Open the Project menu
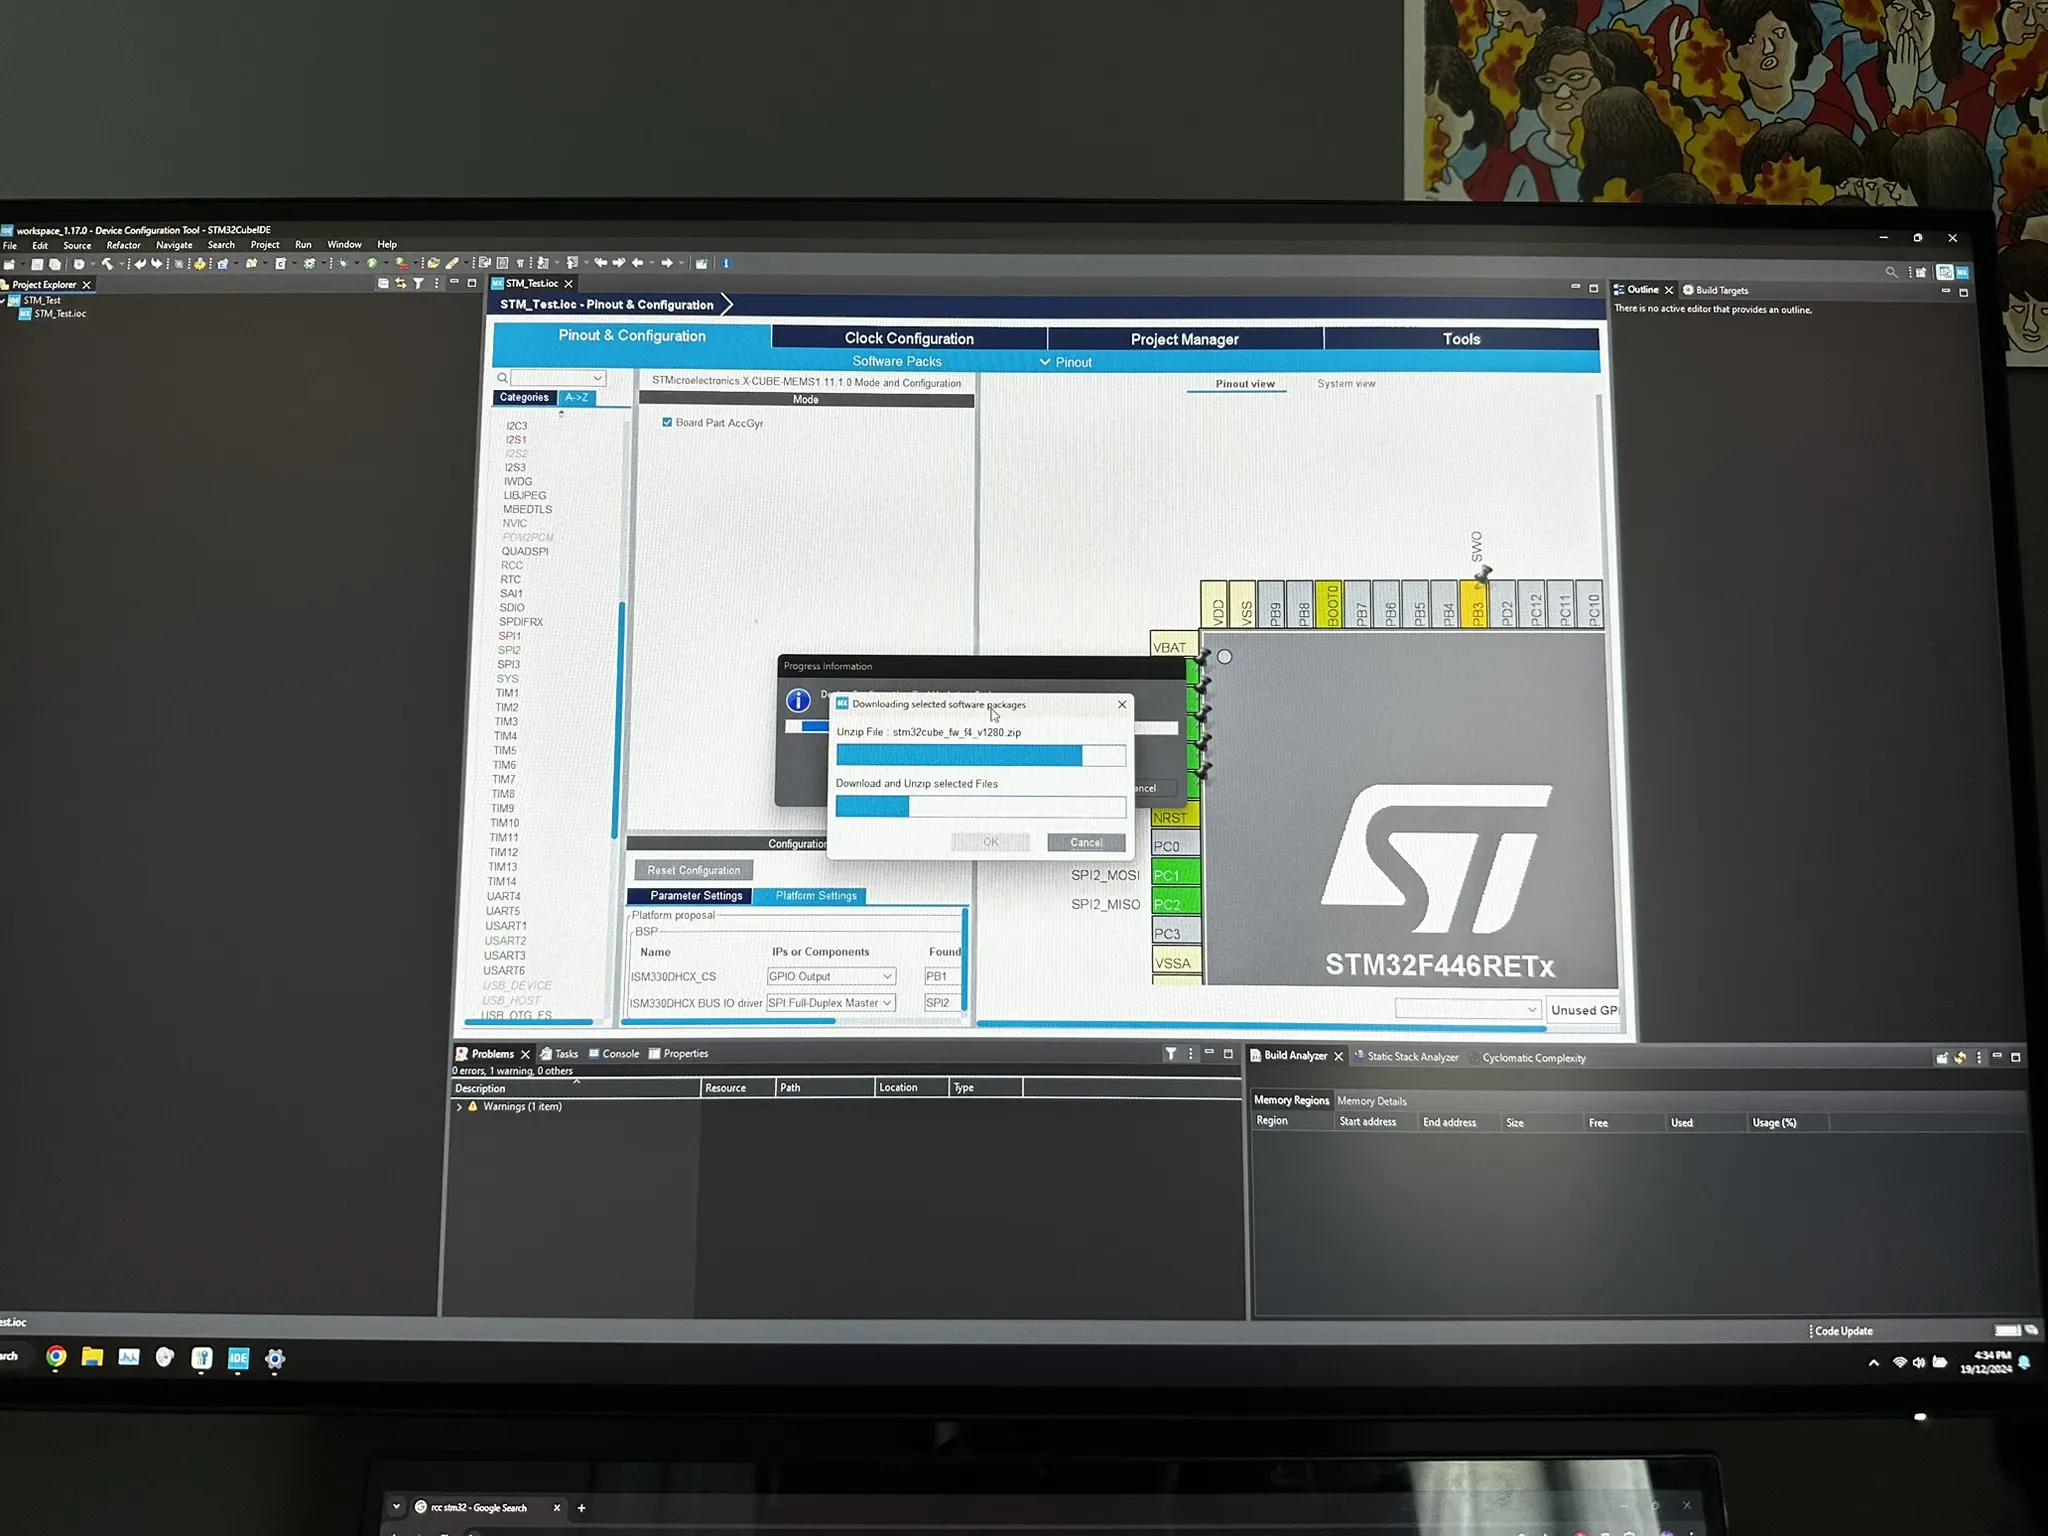 pos(265,245)
